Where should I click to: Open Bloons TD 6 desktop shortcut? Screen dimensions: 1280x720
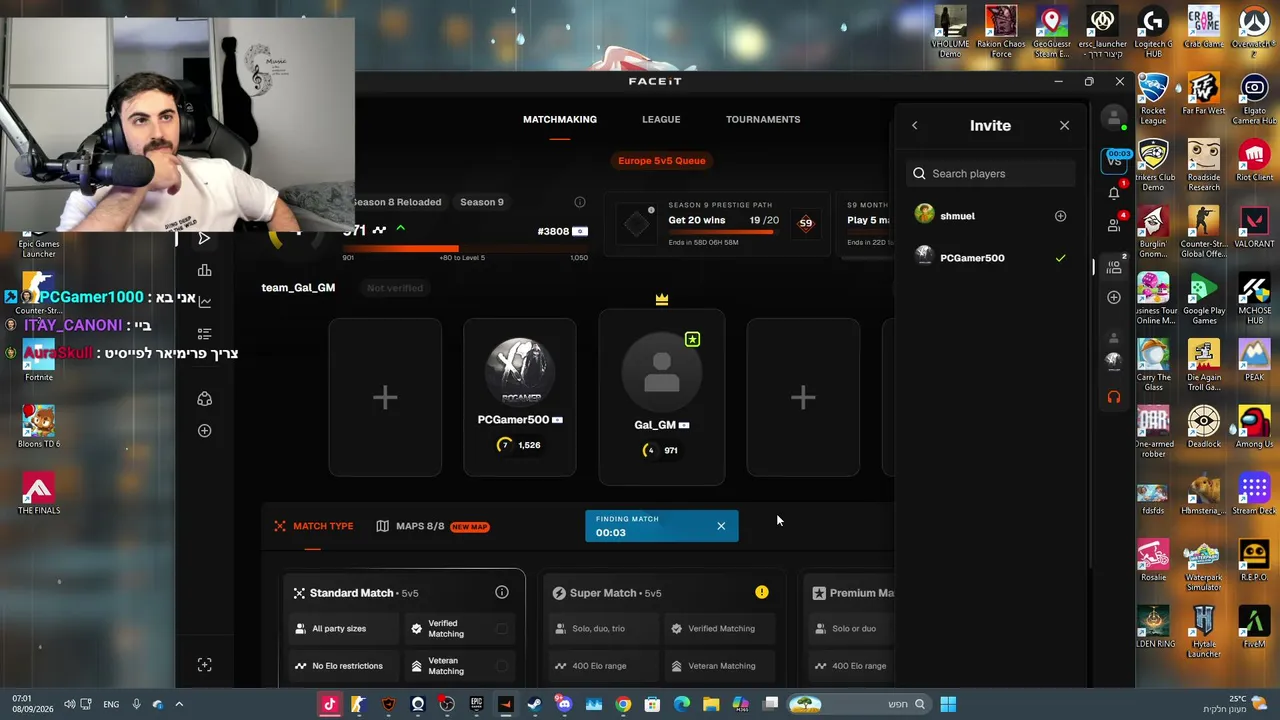click(x=39, y=427)
